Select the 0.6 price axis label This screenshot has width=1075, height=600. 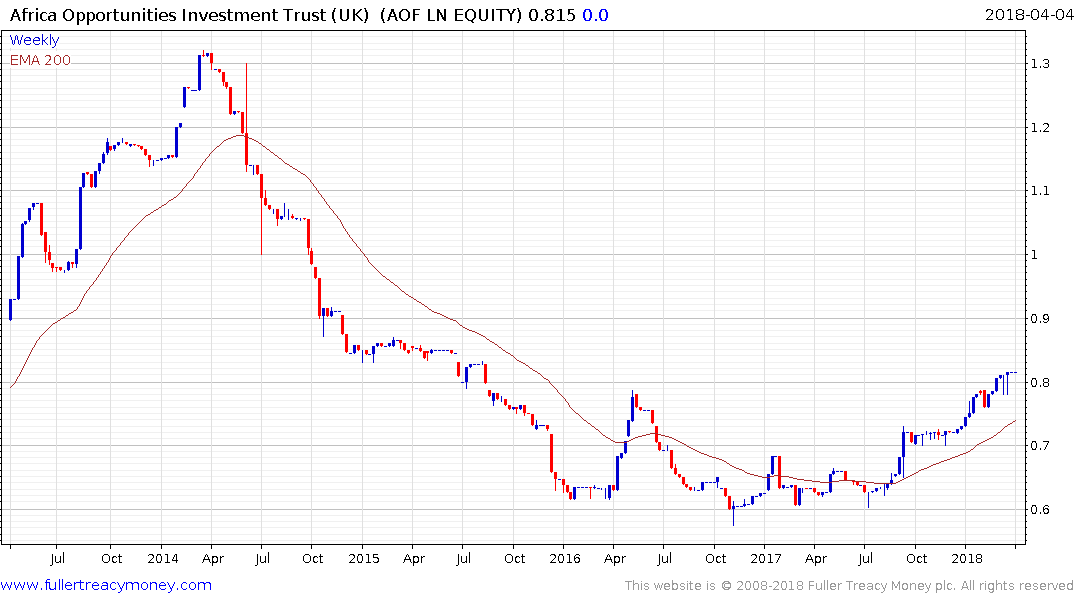(x=1039, y=509)
